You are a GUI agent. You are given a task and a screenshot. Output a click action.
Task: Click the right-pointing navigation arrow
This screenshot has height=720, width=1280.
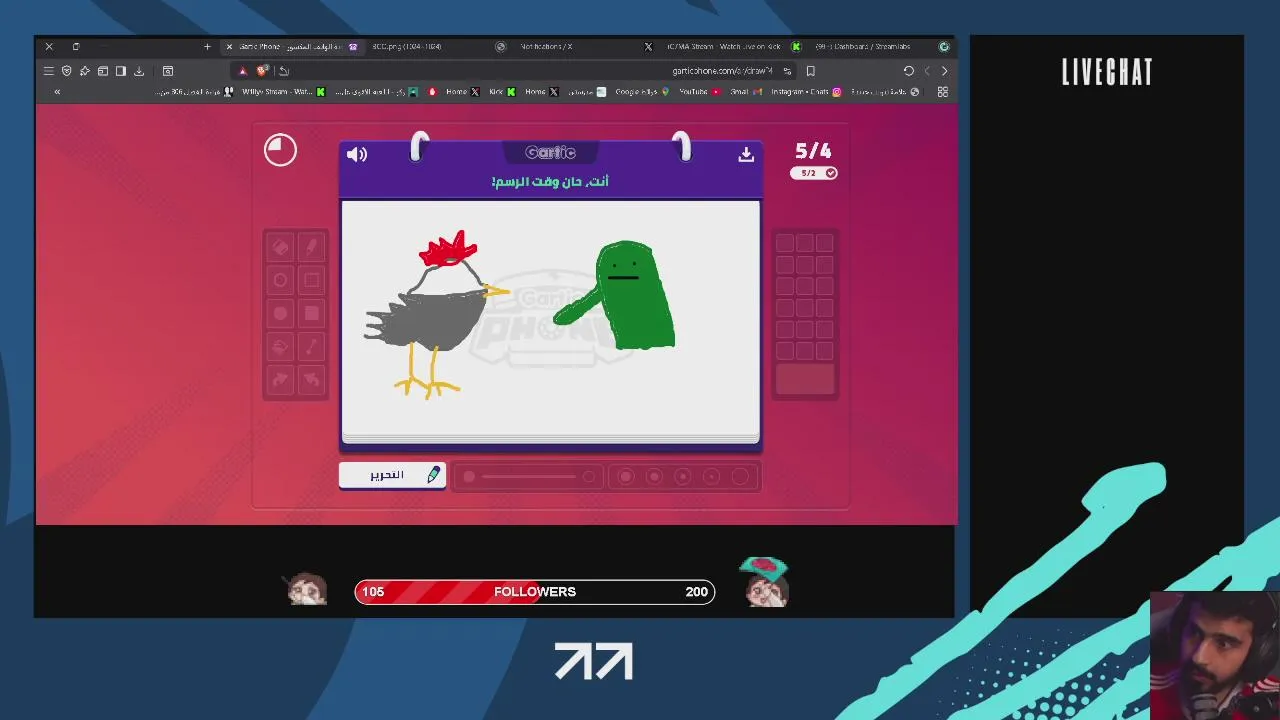pos(944,71)
